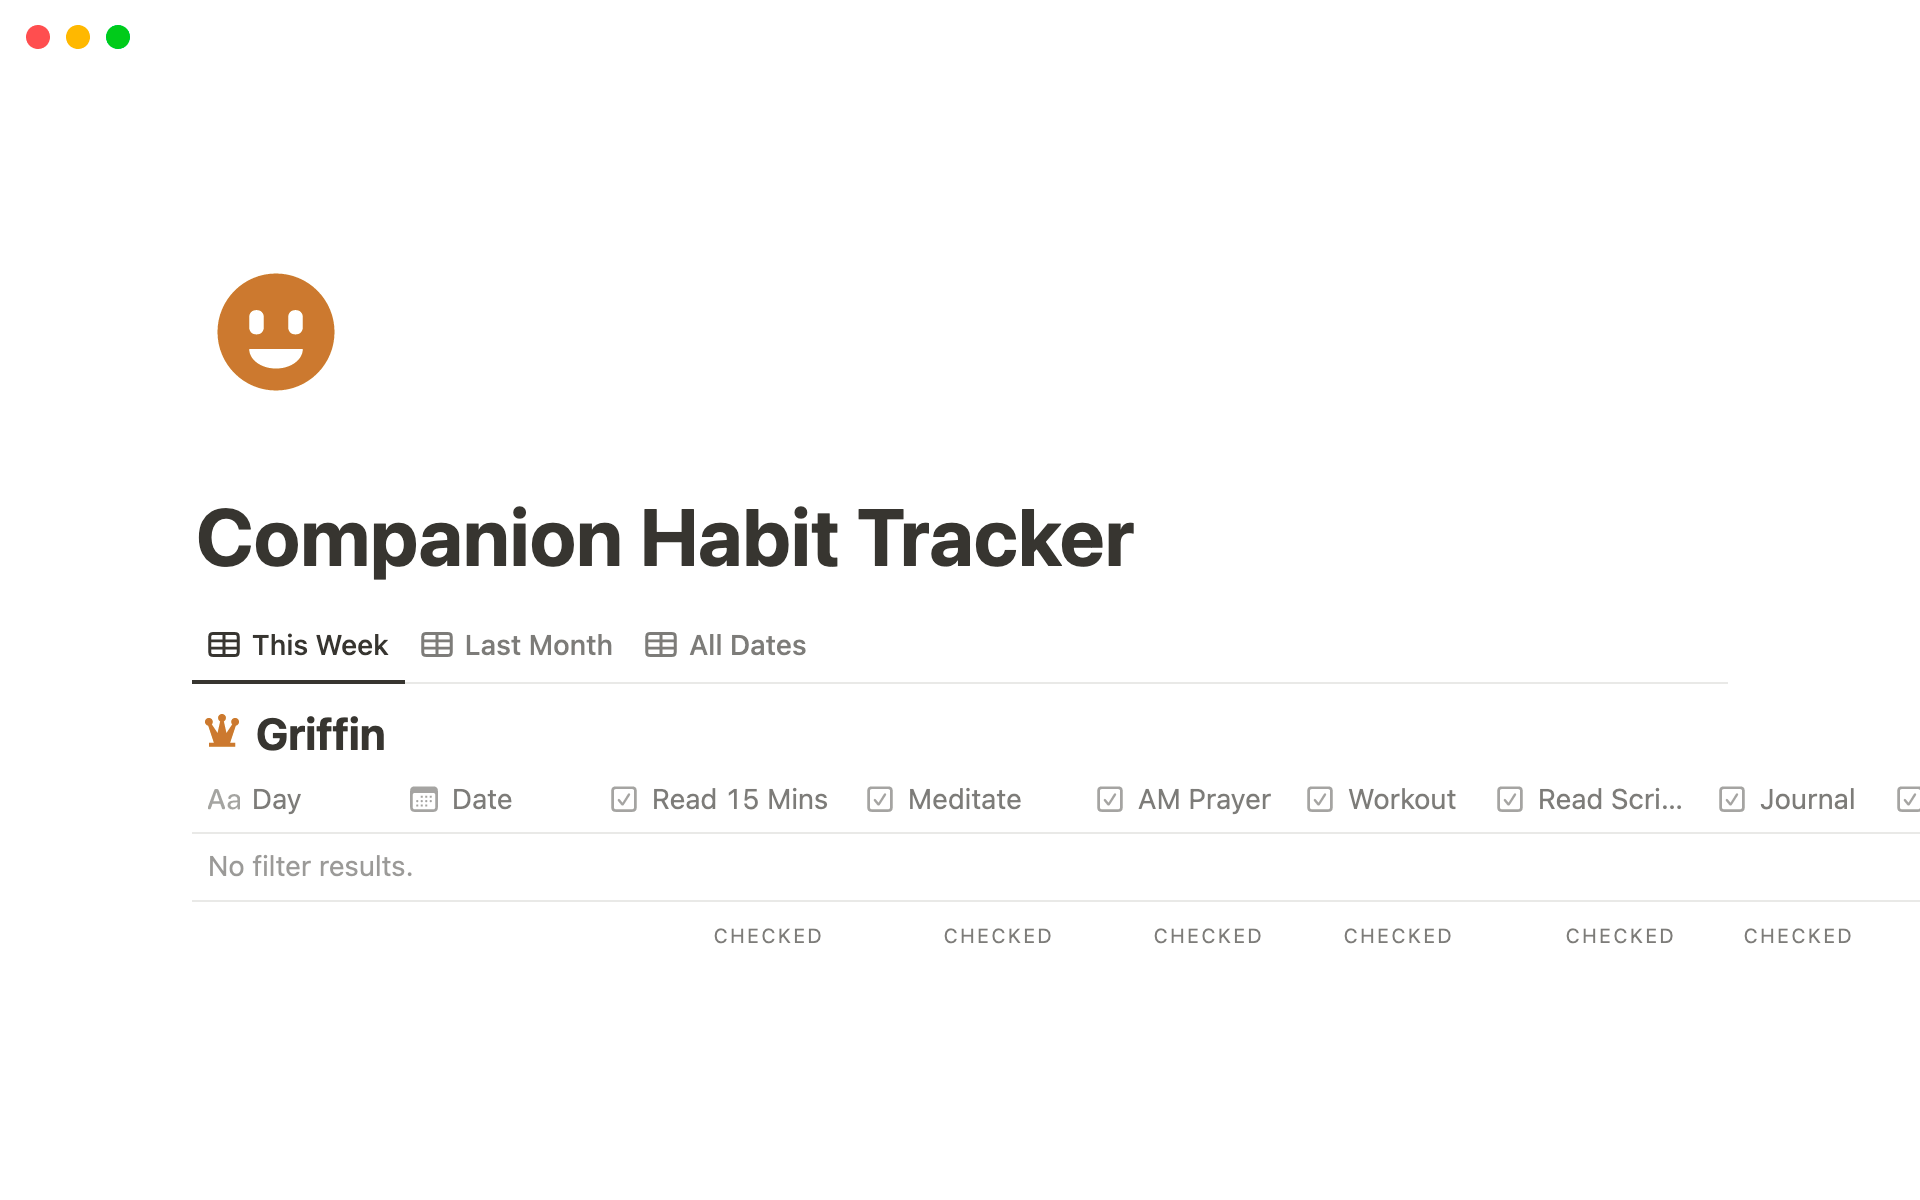Viewport: 1920px width, 1200px height.
Task: Toggle the Meditate habit checkbox
Action: point(881,798)
